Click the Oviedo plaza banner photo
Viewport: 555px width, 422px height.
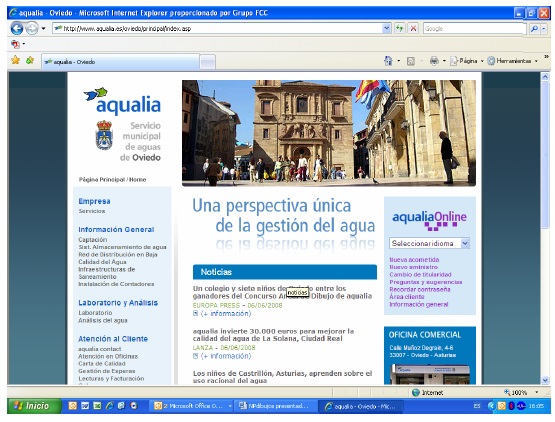click(329, 133)
